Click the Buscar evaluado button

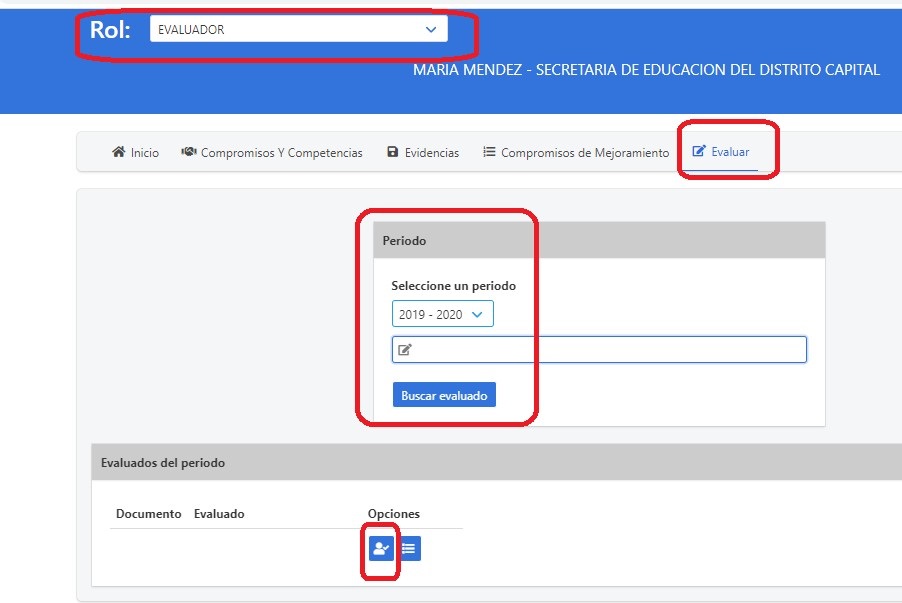[444, 395]
